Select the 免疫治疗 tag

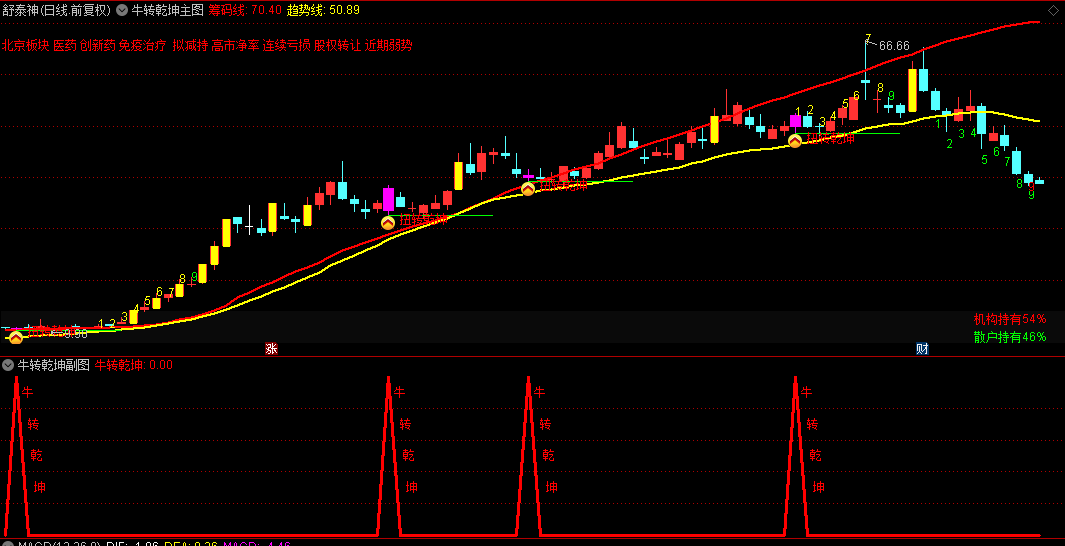click(x=142, y=46)
